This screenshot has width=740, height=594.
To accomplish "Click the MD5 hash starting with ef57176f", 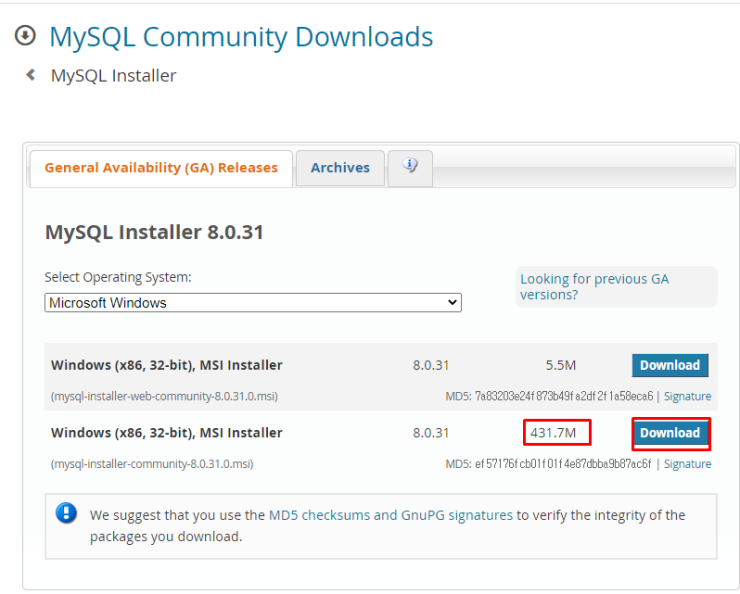I will 563,464.
